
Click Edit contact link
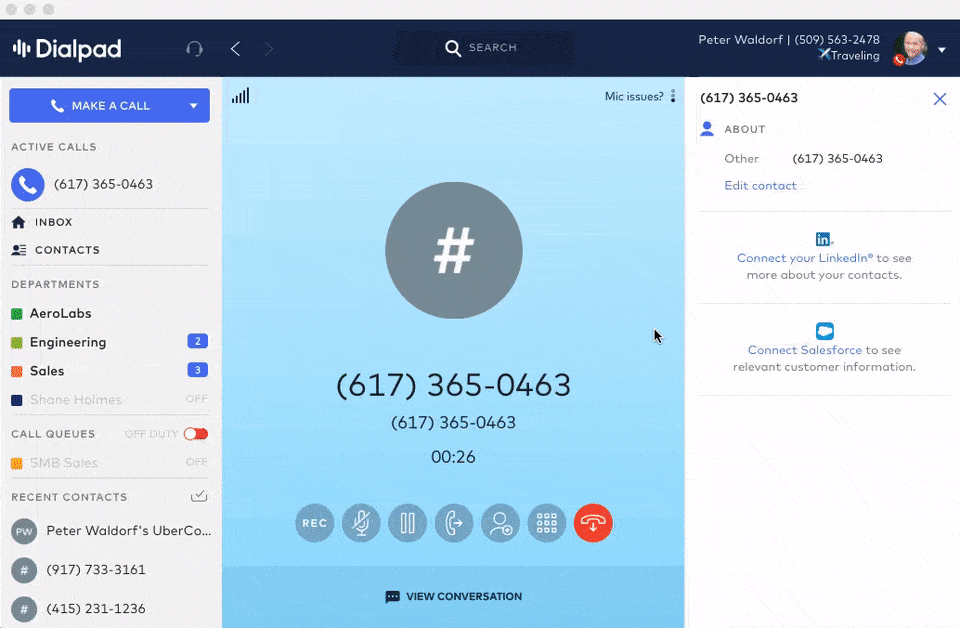coord(760,186)
